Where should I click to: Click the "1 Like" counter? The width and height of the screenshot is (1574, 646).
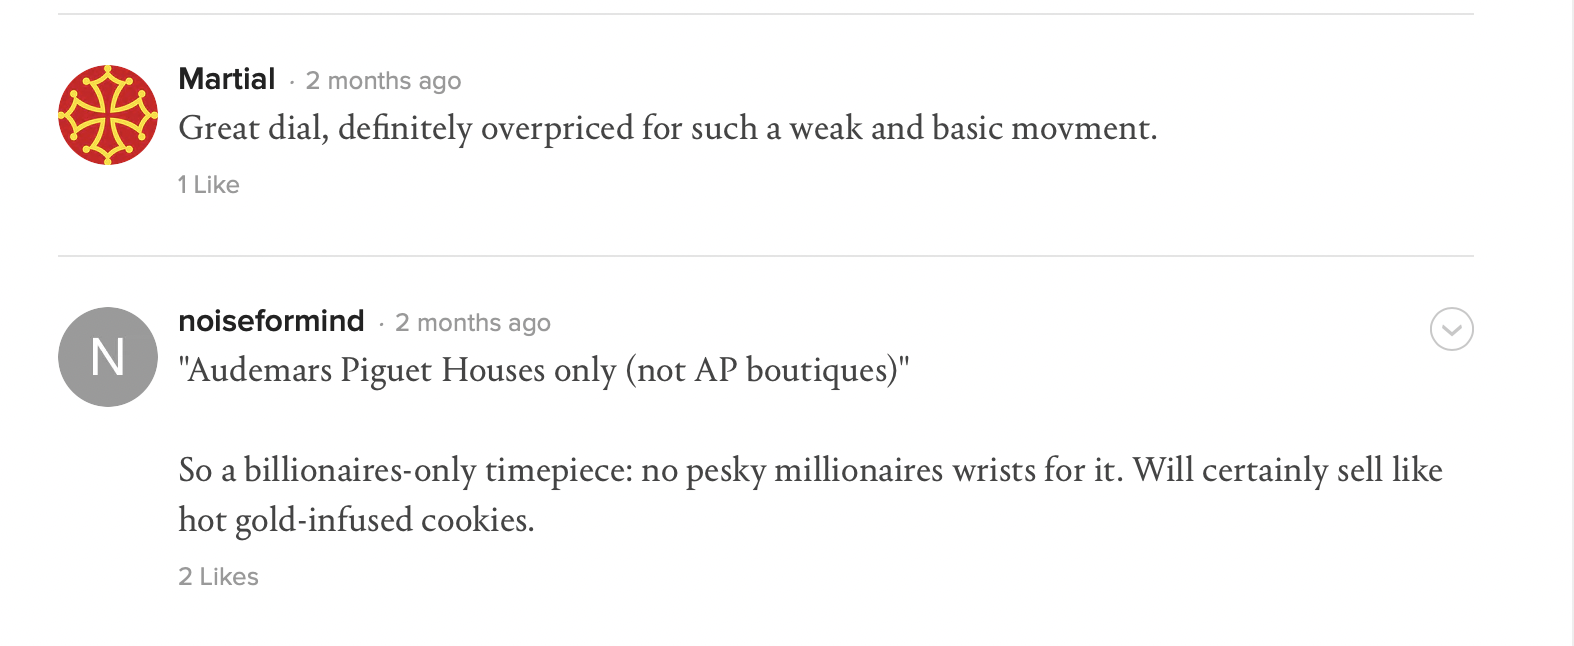(209, 185)
